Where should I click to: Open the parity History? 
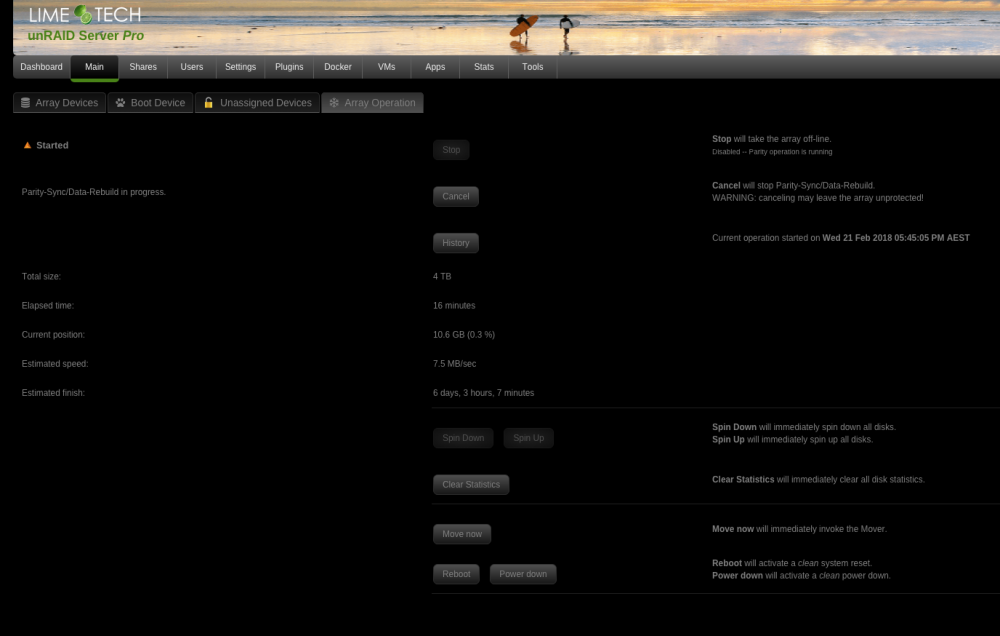coord(456,243)
